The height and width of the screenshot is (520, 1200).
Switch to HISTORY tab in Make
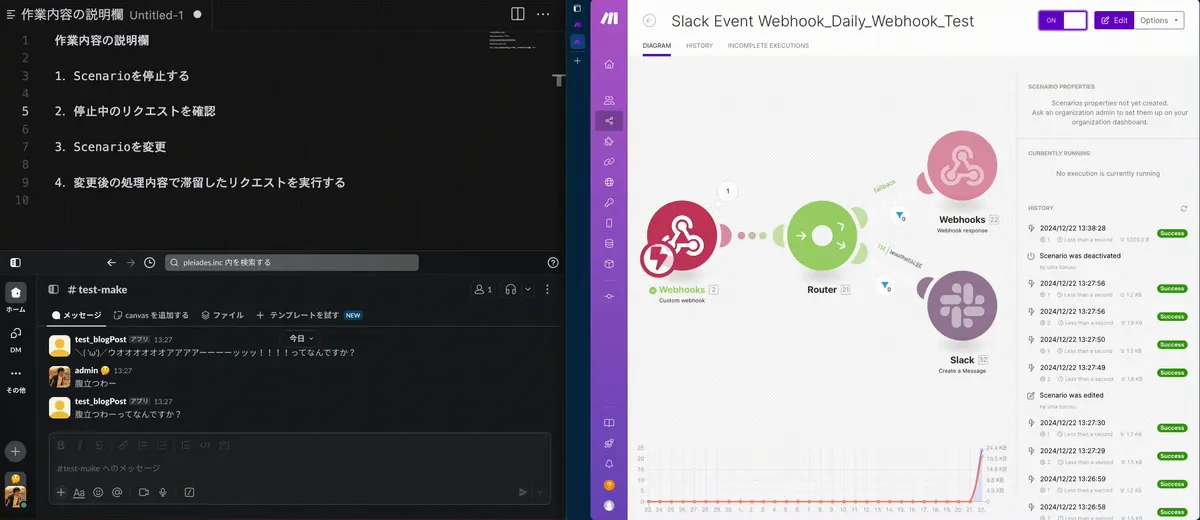(699, 46)
